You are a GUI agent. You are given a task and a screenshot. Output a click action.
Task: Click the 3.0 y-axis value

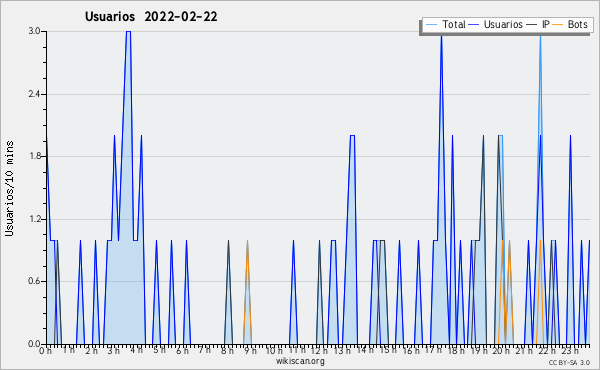click(x=34, y=31)
